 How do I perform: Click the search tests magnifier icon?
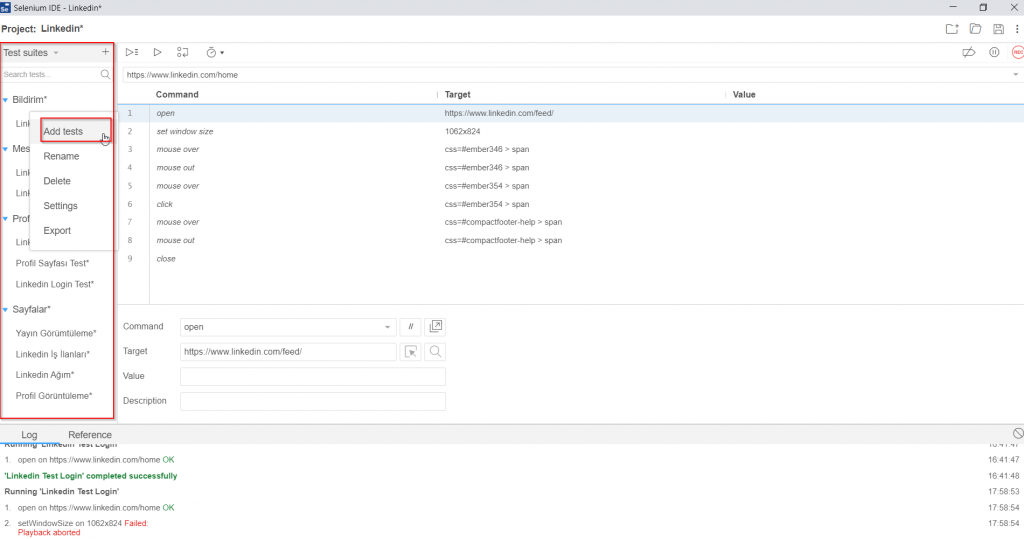point(105,74)
